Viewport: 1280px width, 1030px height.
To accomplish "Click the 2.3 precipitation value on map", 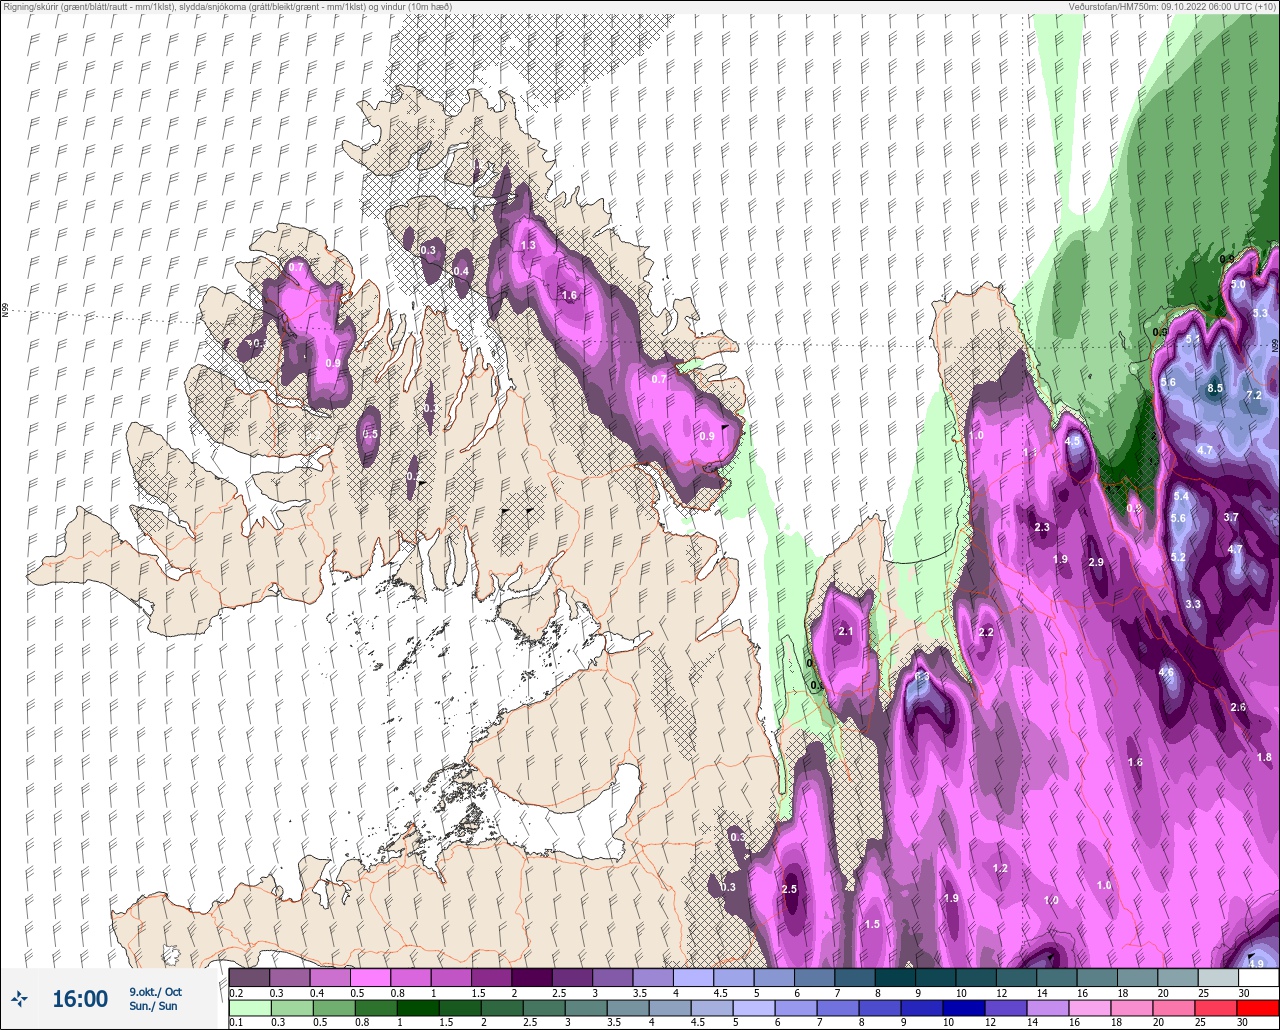I will click(1042, 527).
